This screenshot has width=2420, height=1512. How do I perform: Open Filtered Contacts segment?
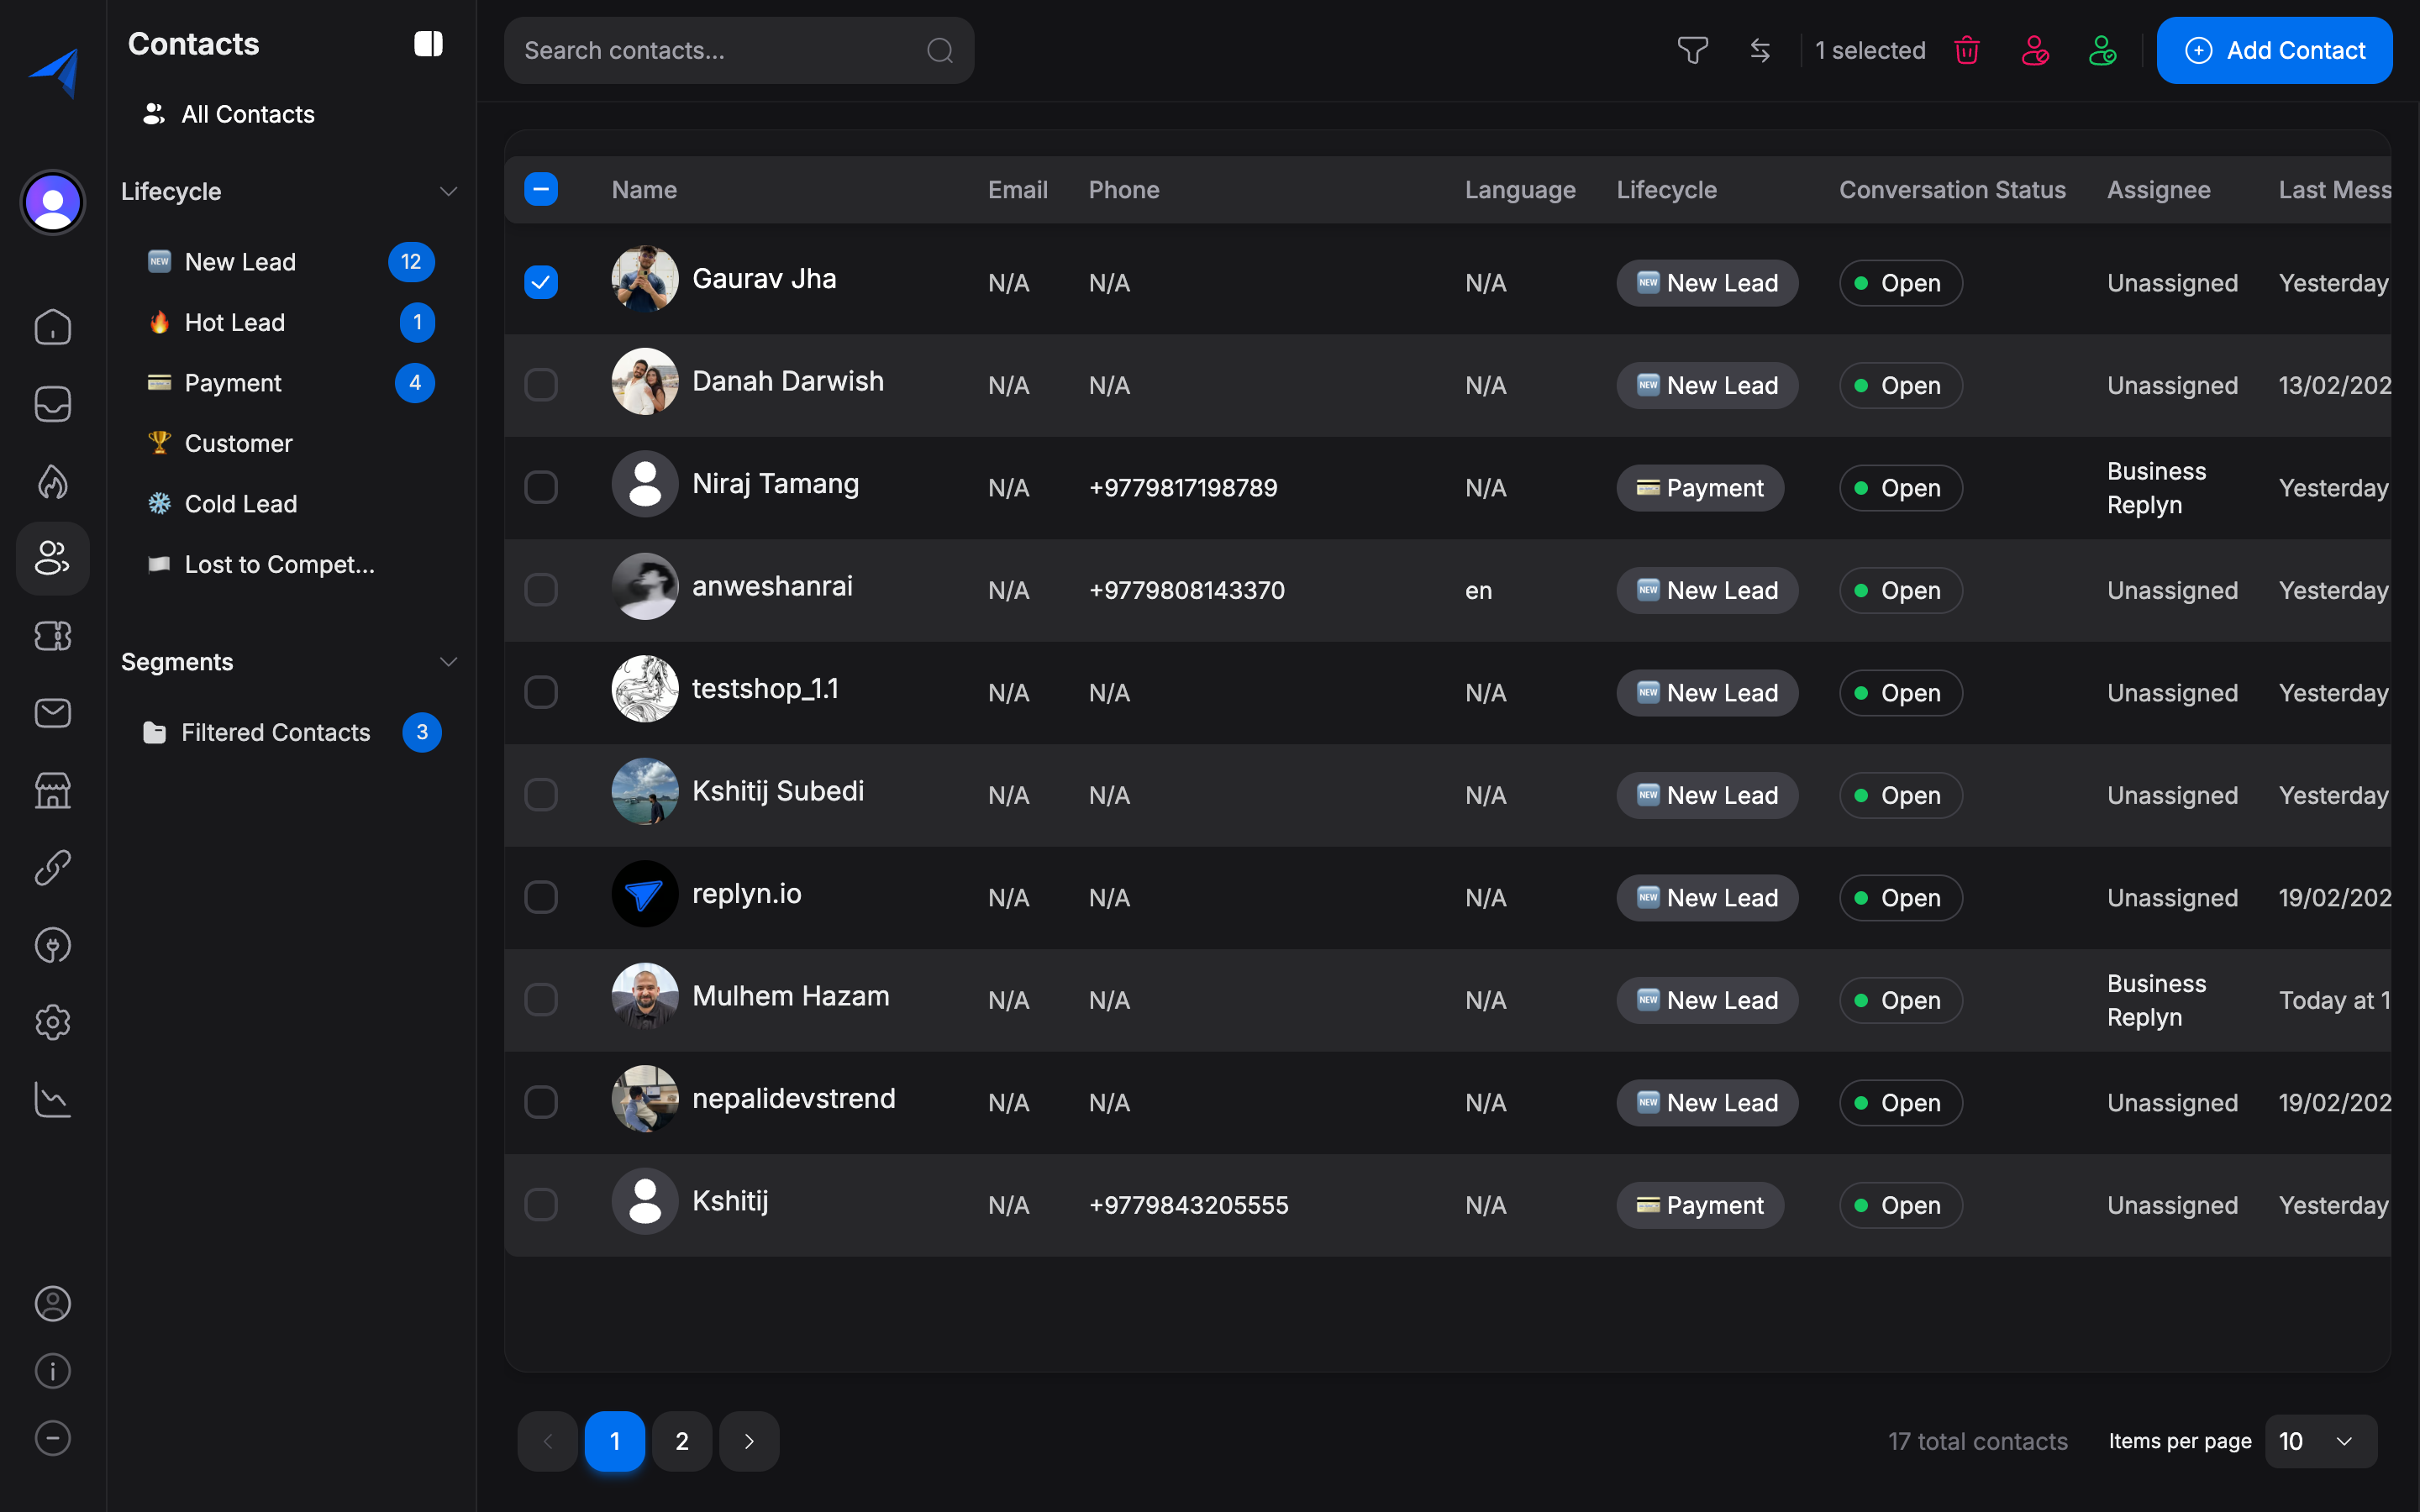[275, 732]
